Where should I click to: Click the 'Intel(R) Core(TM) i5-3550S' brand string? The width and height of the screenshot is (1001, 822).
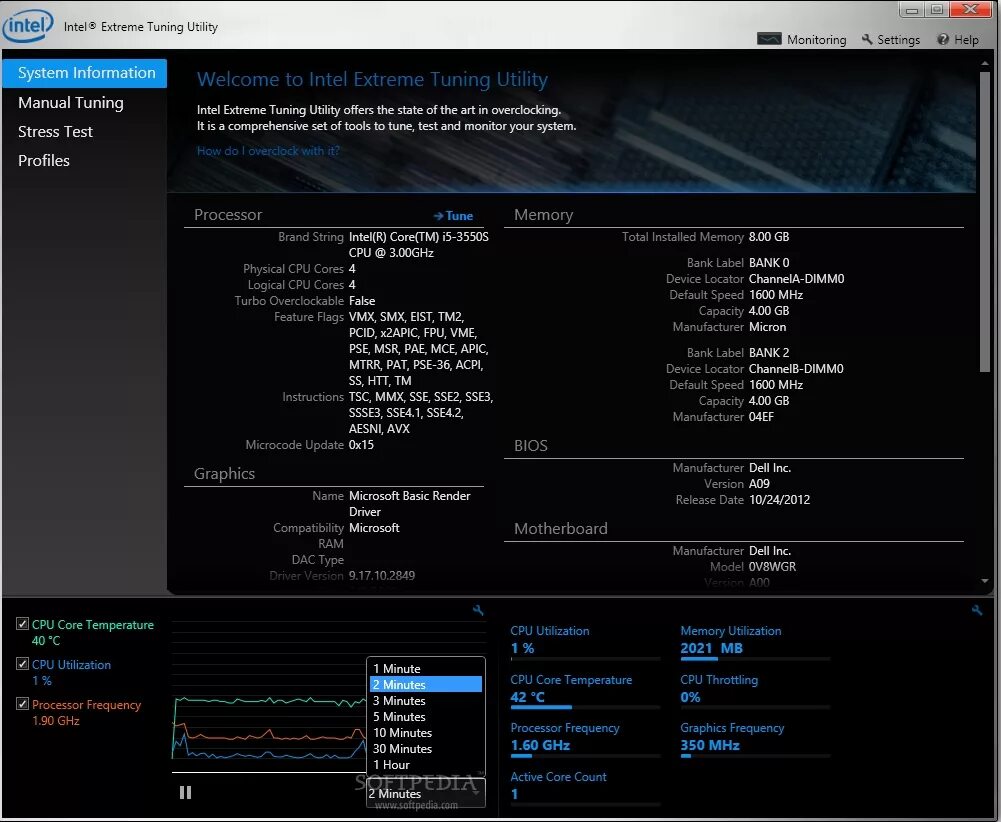point(419,237)
